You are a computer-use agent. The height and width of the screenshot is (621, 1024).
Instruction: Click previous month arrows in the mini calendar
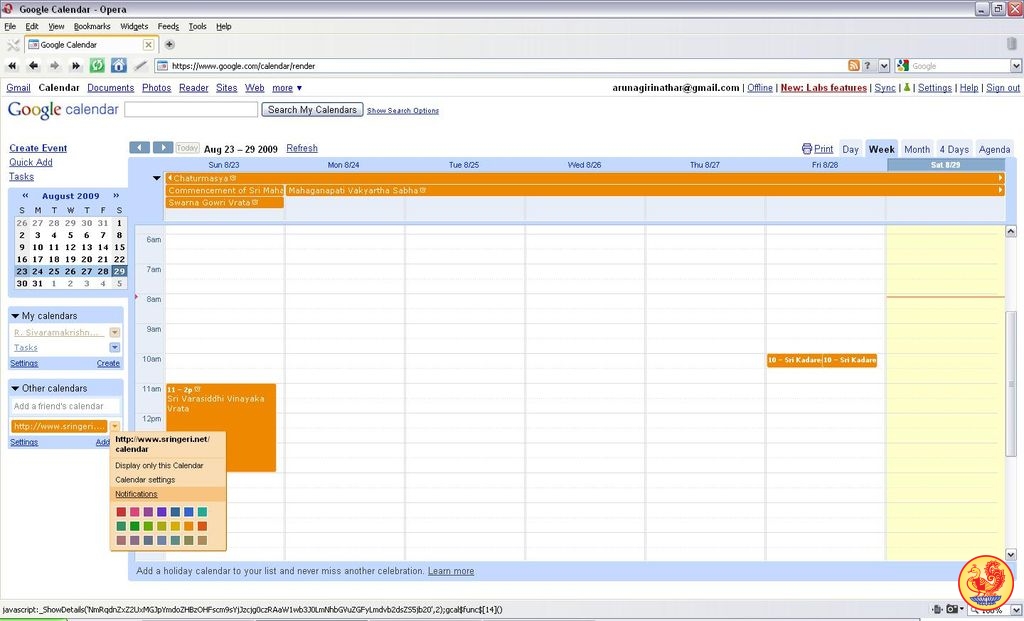25,195
